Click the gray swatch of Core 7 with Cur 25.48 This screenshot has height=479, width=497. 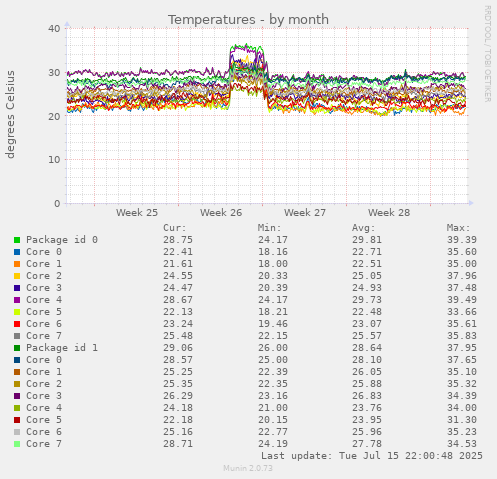[x=17, y=336]
